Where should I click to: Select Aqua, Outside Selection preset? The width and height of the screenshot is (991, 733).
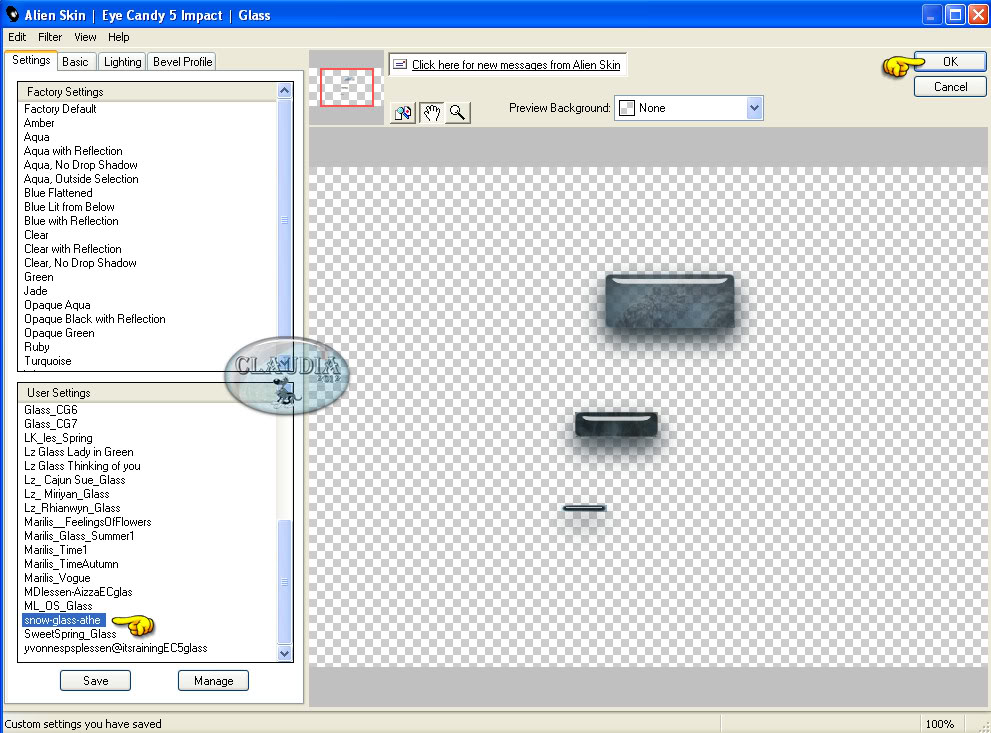pyautogui.click(x=81, y=179)
